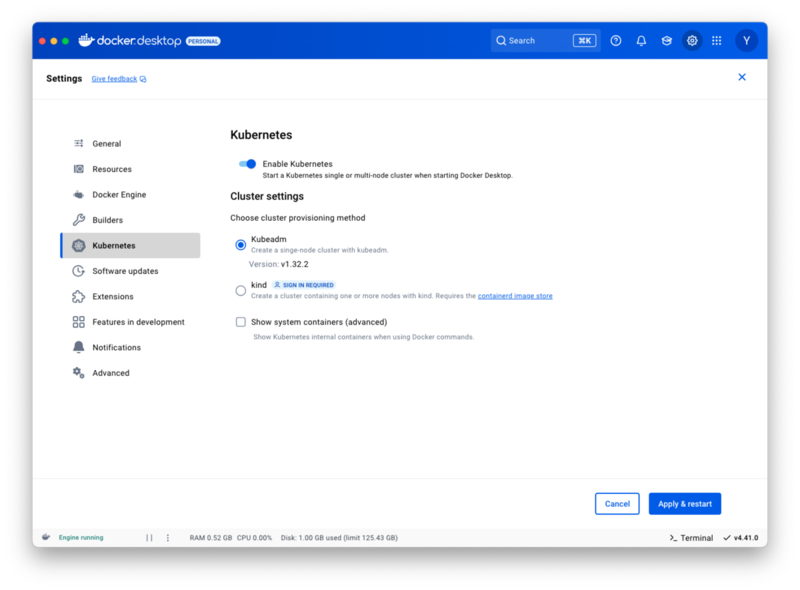Open Features in development section
The height and width of the screenshot is (590, 800).
pos(131,322)
